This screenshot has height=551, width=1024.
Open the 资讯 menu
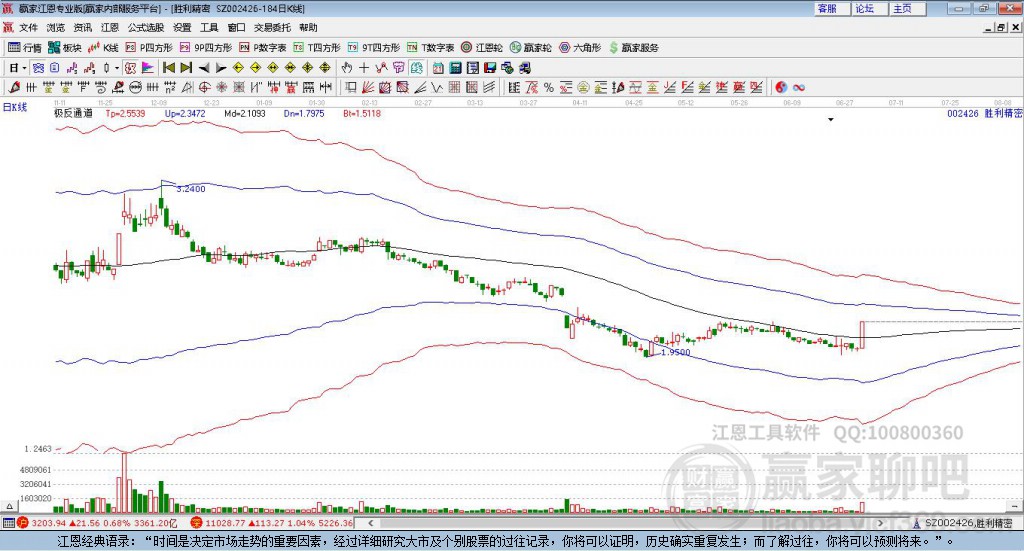pyautogui.click(x=83, y=27)
